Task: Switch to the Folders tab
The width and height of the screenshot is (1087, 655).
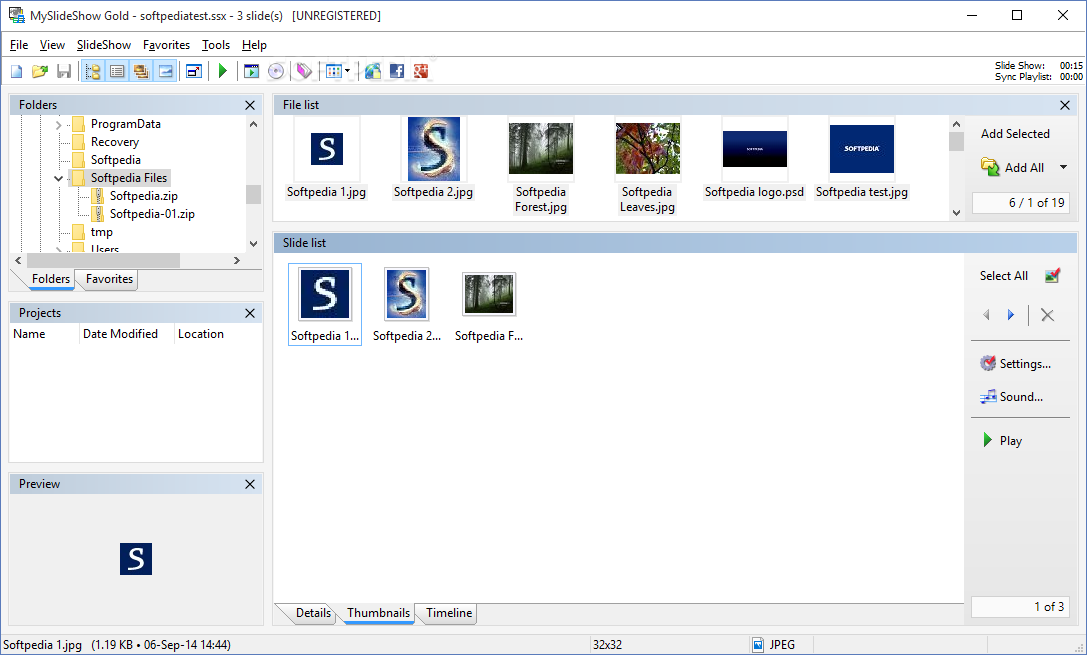Action: (51, 279)
